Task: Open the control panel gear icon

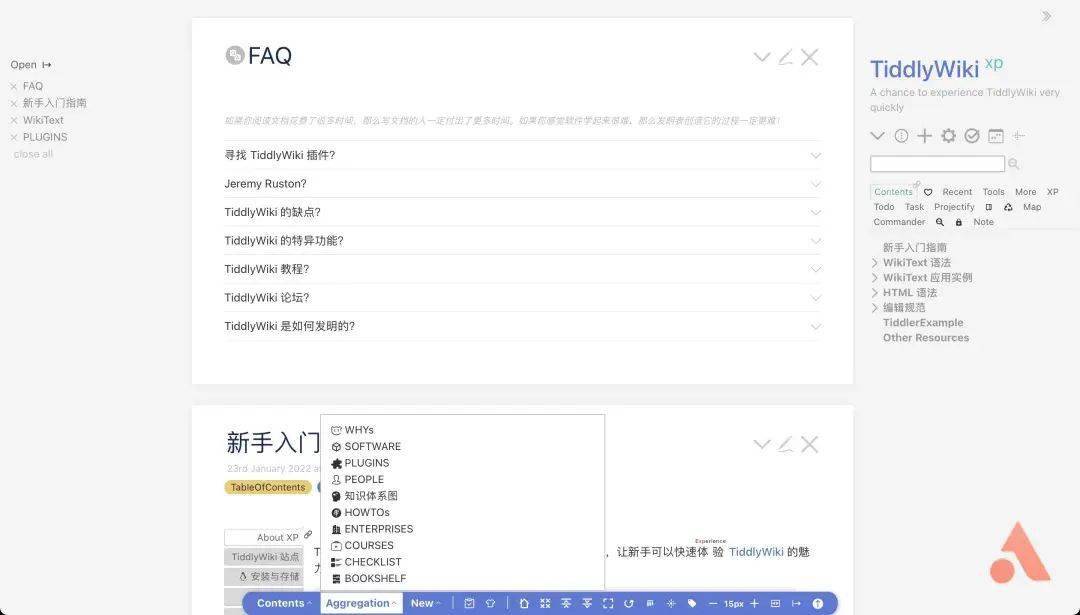Action: point(948,135)
